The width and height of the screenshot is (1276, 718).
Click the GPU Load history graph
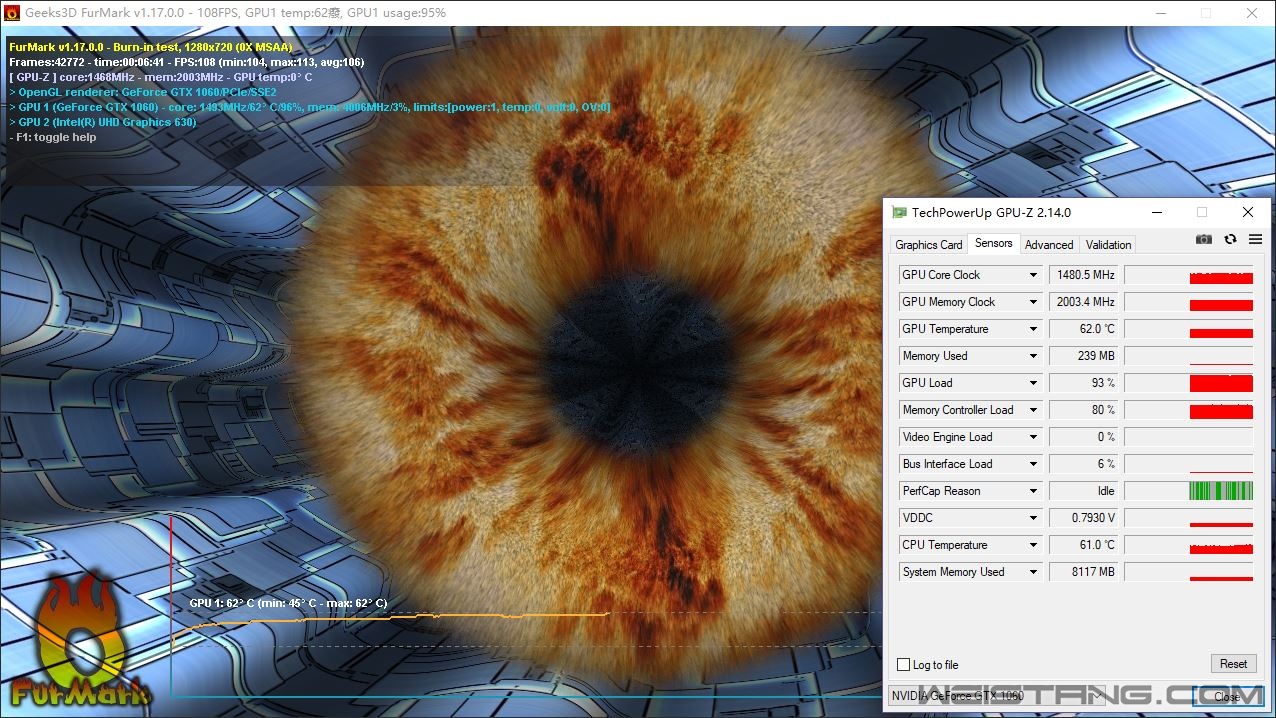coord(1189,383)
